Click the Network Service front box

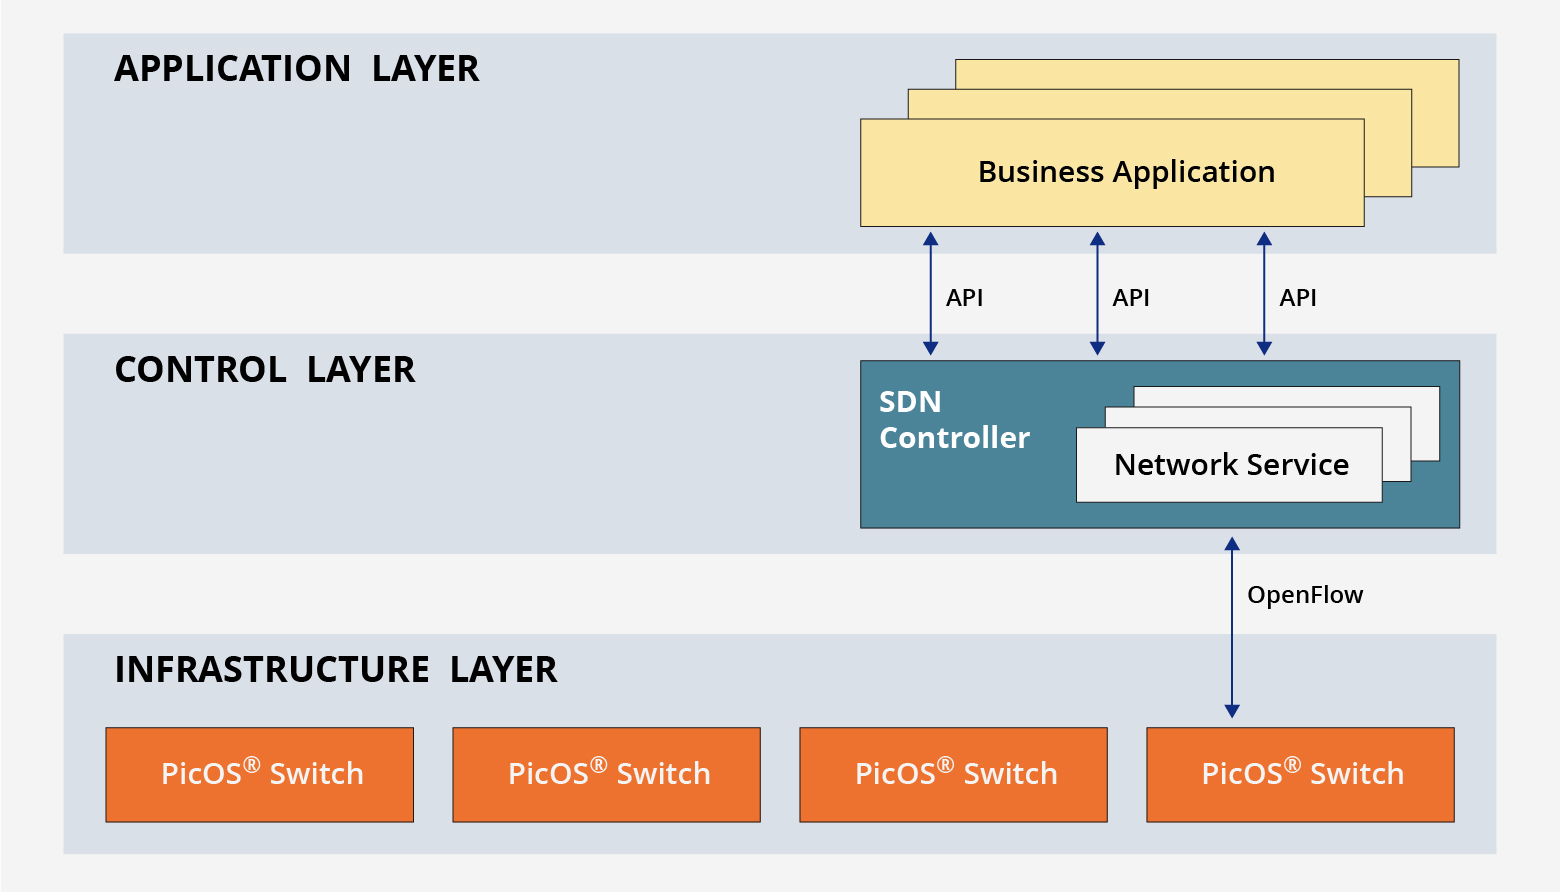pos(1229,465)
